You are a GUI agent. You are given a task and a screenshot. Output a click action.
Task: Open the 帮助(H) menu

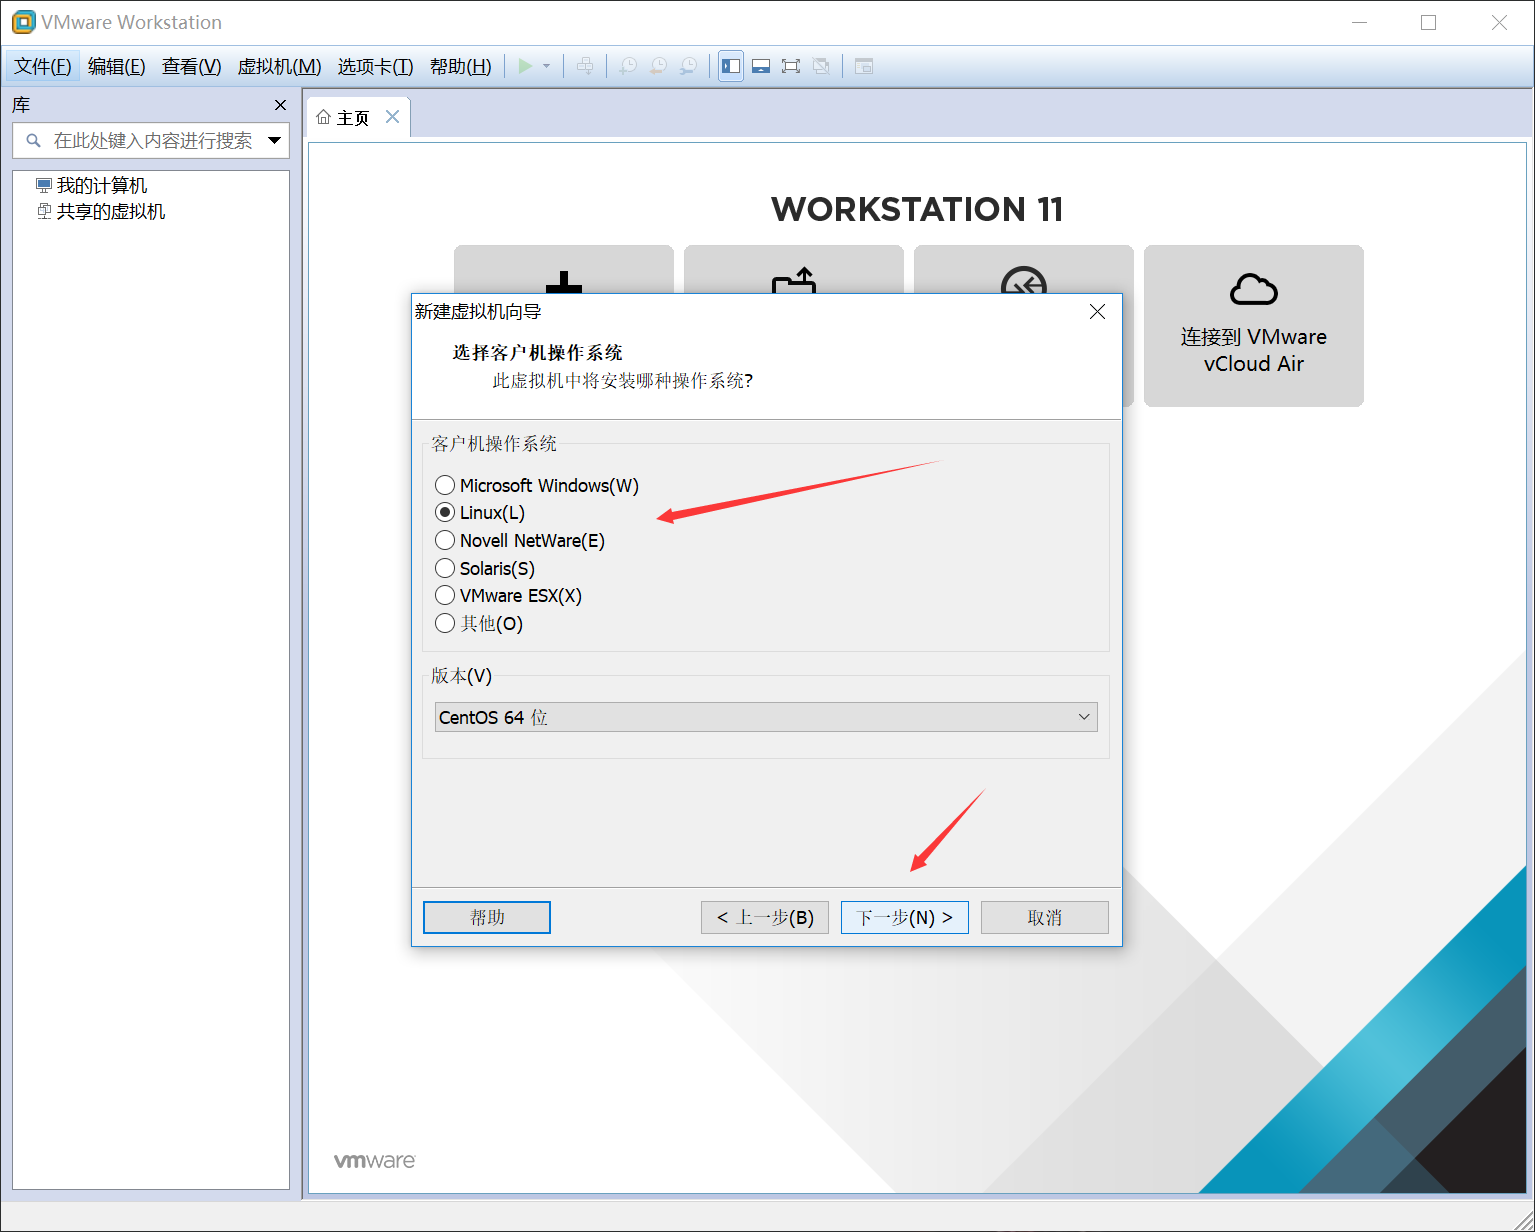pyautogui.click(x=461, y=66)
